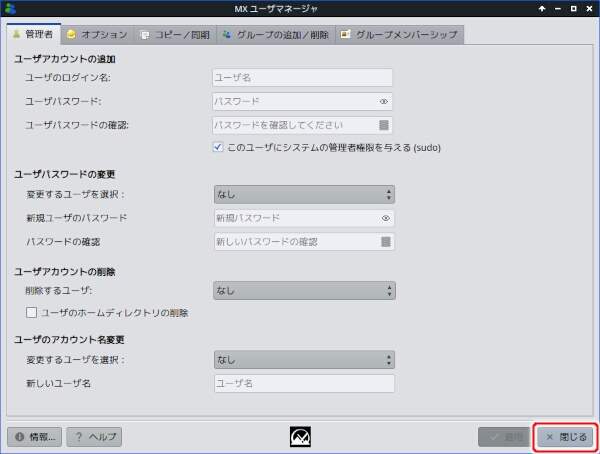Click the ヘルプ button
The height and width of the screenshot is (454, 600).
95,437
